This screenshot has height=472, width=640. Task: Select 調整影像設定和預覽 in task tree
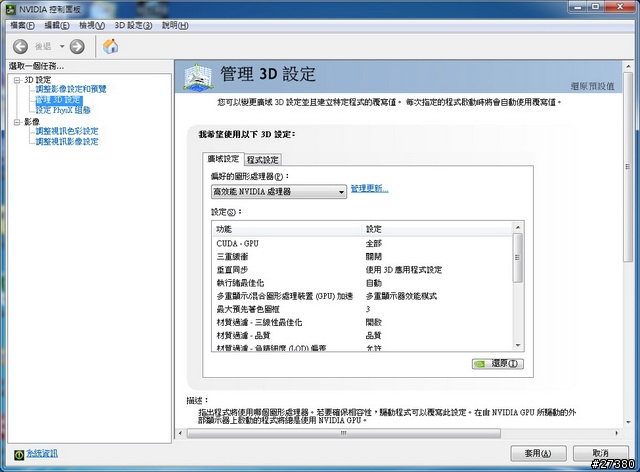(x=71, y=89)
